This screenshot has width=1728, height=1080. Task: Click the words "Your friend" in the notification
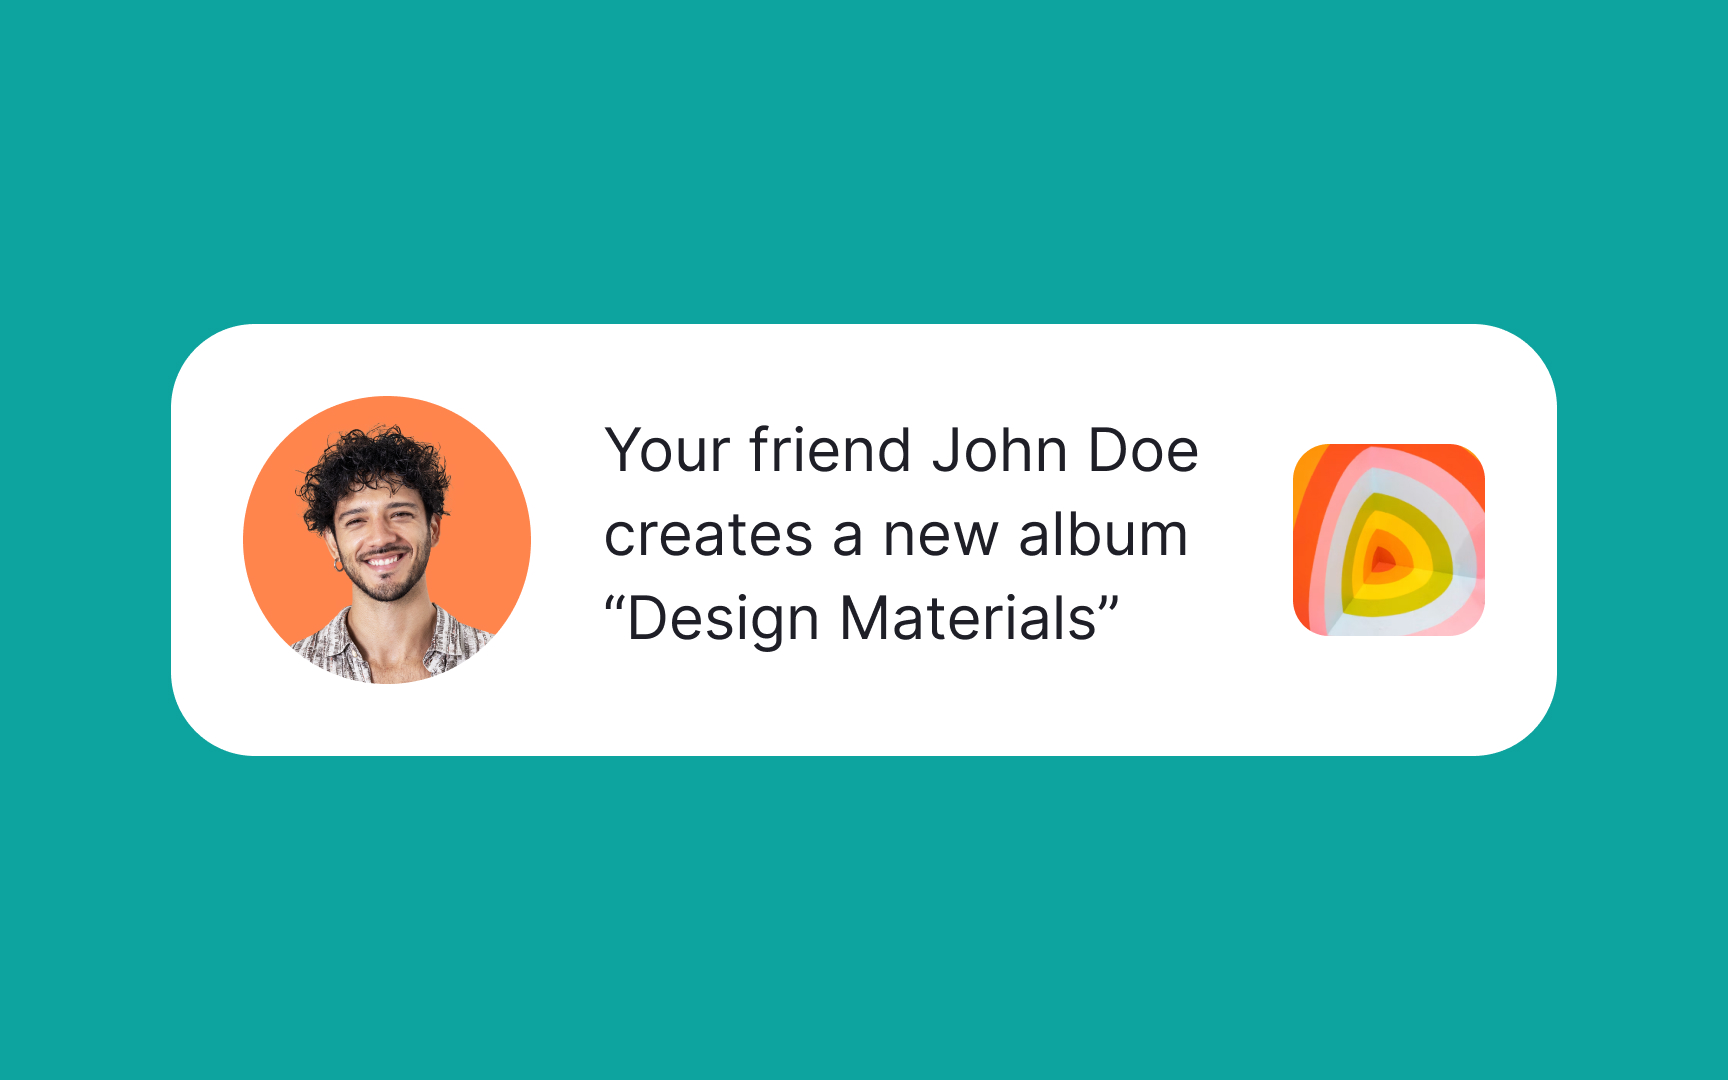click(758, 451)
